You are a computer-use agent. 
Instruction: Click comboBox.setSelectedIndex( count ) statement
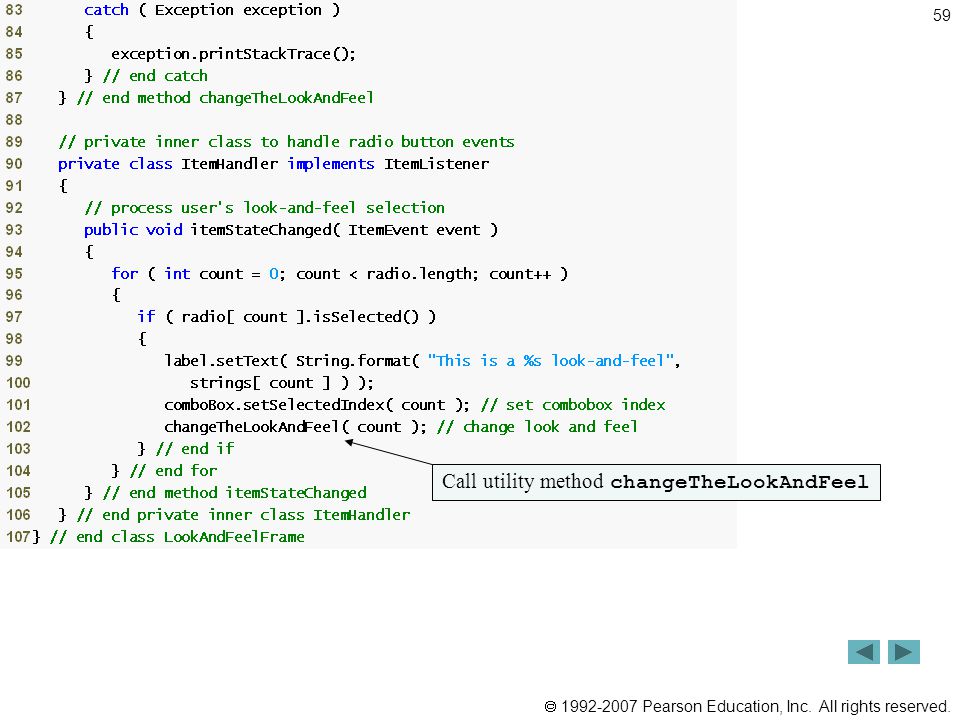[x=317, y=405]
